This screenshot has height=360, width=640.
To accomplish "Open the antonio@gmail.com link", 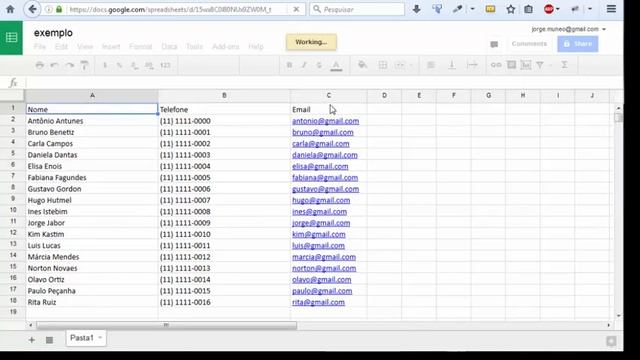I will pos(325,121).
